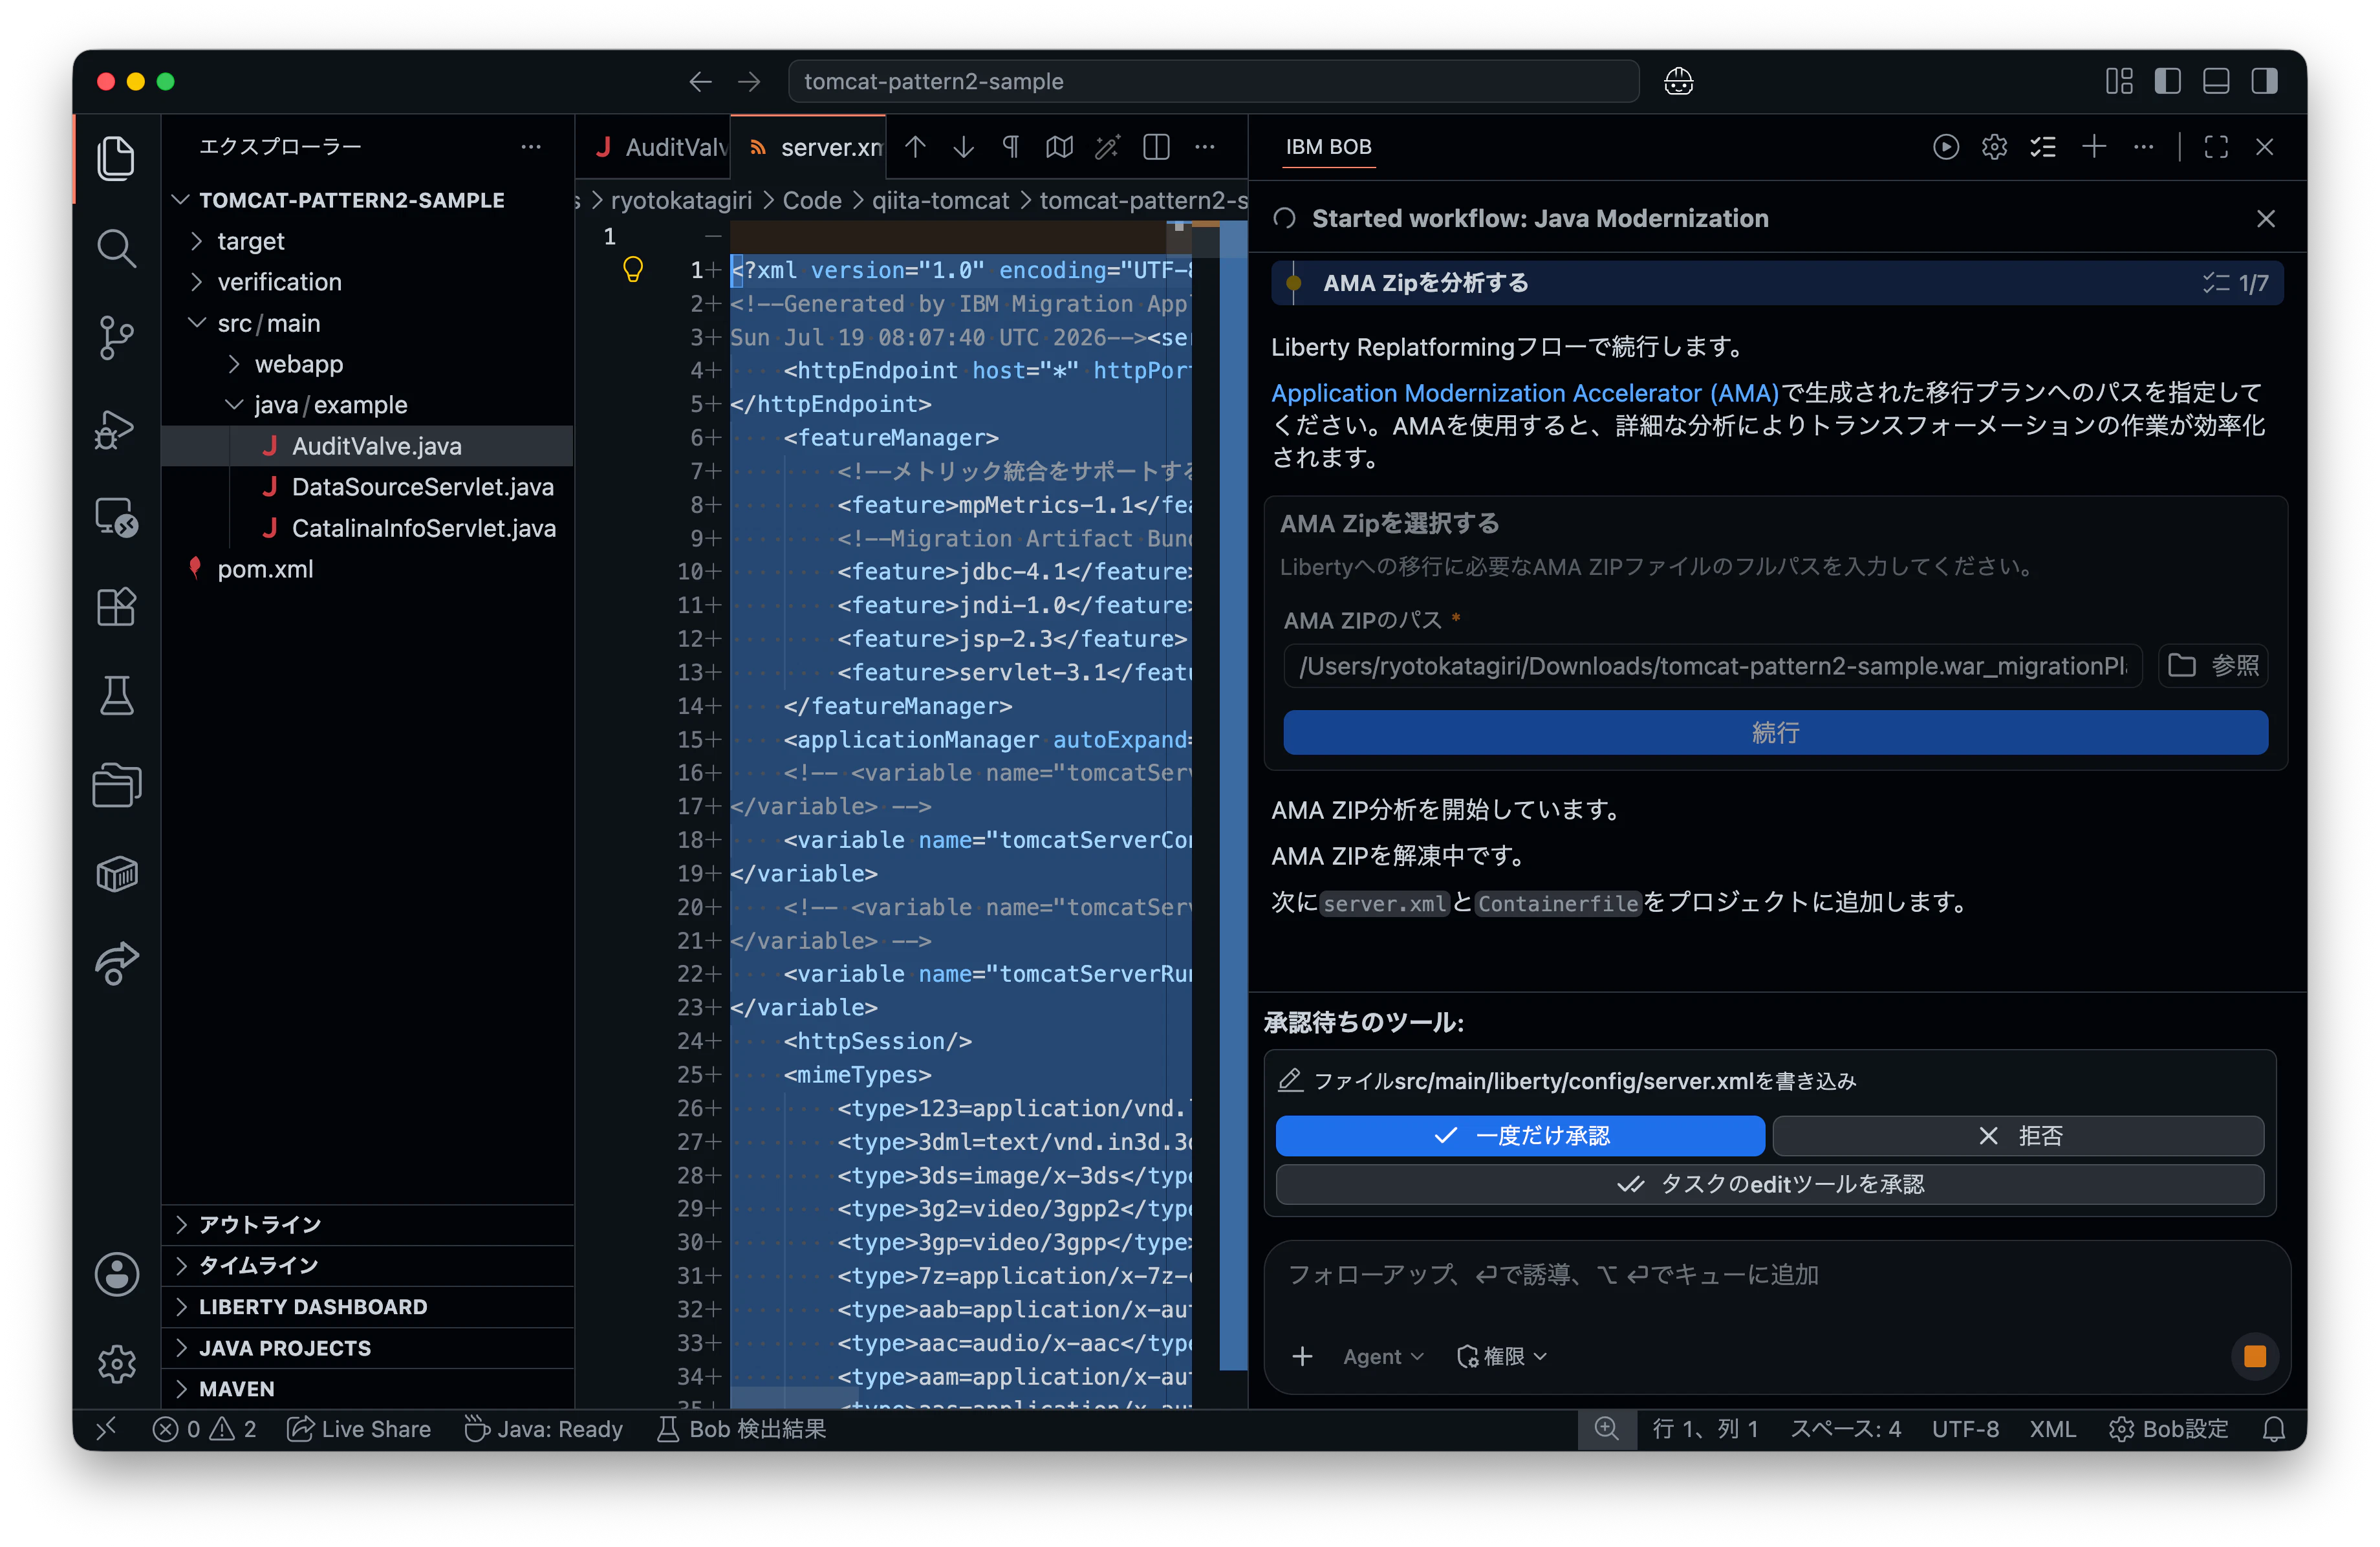
Task: Click the 拒否 reject button
Action: click(2018, 1136)
